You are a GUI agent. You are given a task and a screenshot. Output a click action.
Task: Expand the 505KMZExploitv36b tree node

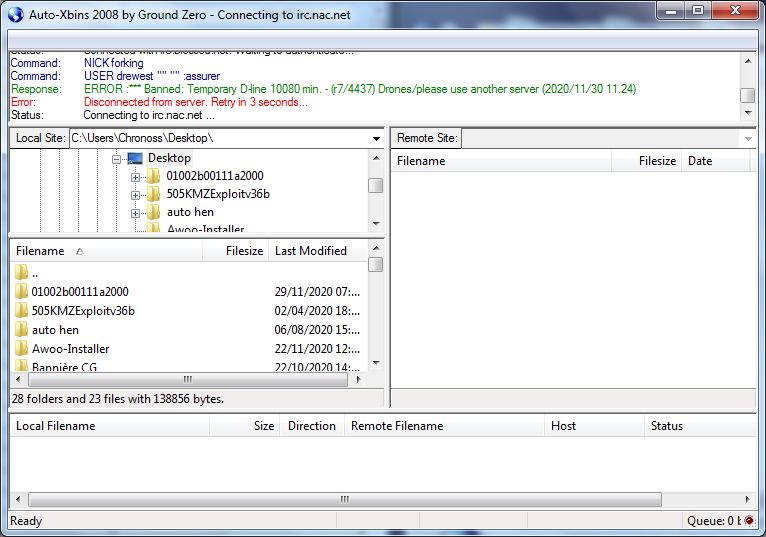(x=135, y=195)
